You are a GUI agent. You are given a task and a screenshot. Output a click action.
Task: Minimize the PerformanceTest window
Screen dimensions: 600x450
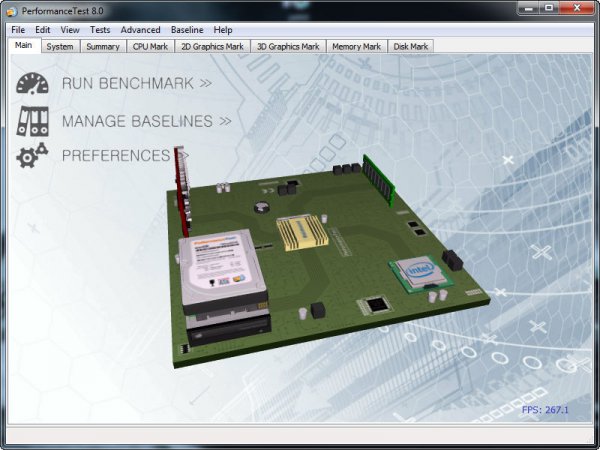[529, 8]
